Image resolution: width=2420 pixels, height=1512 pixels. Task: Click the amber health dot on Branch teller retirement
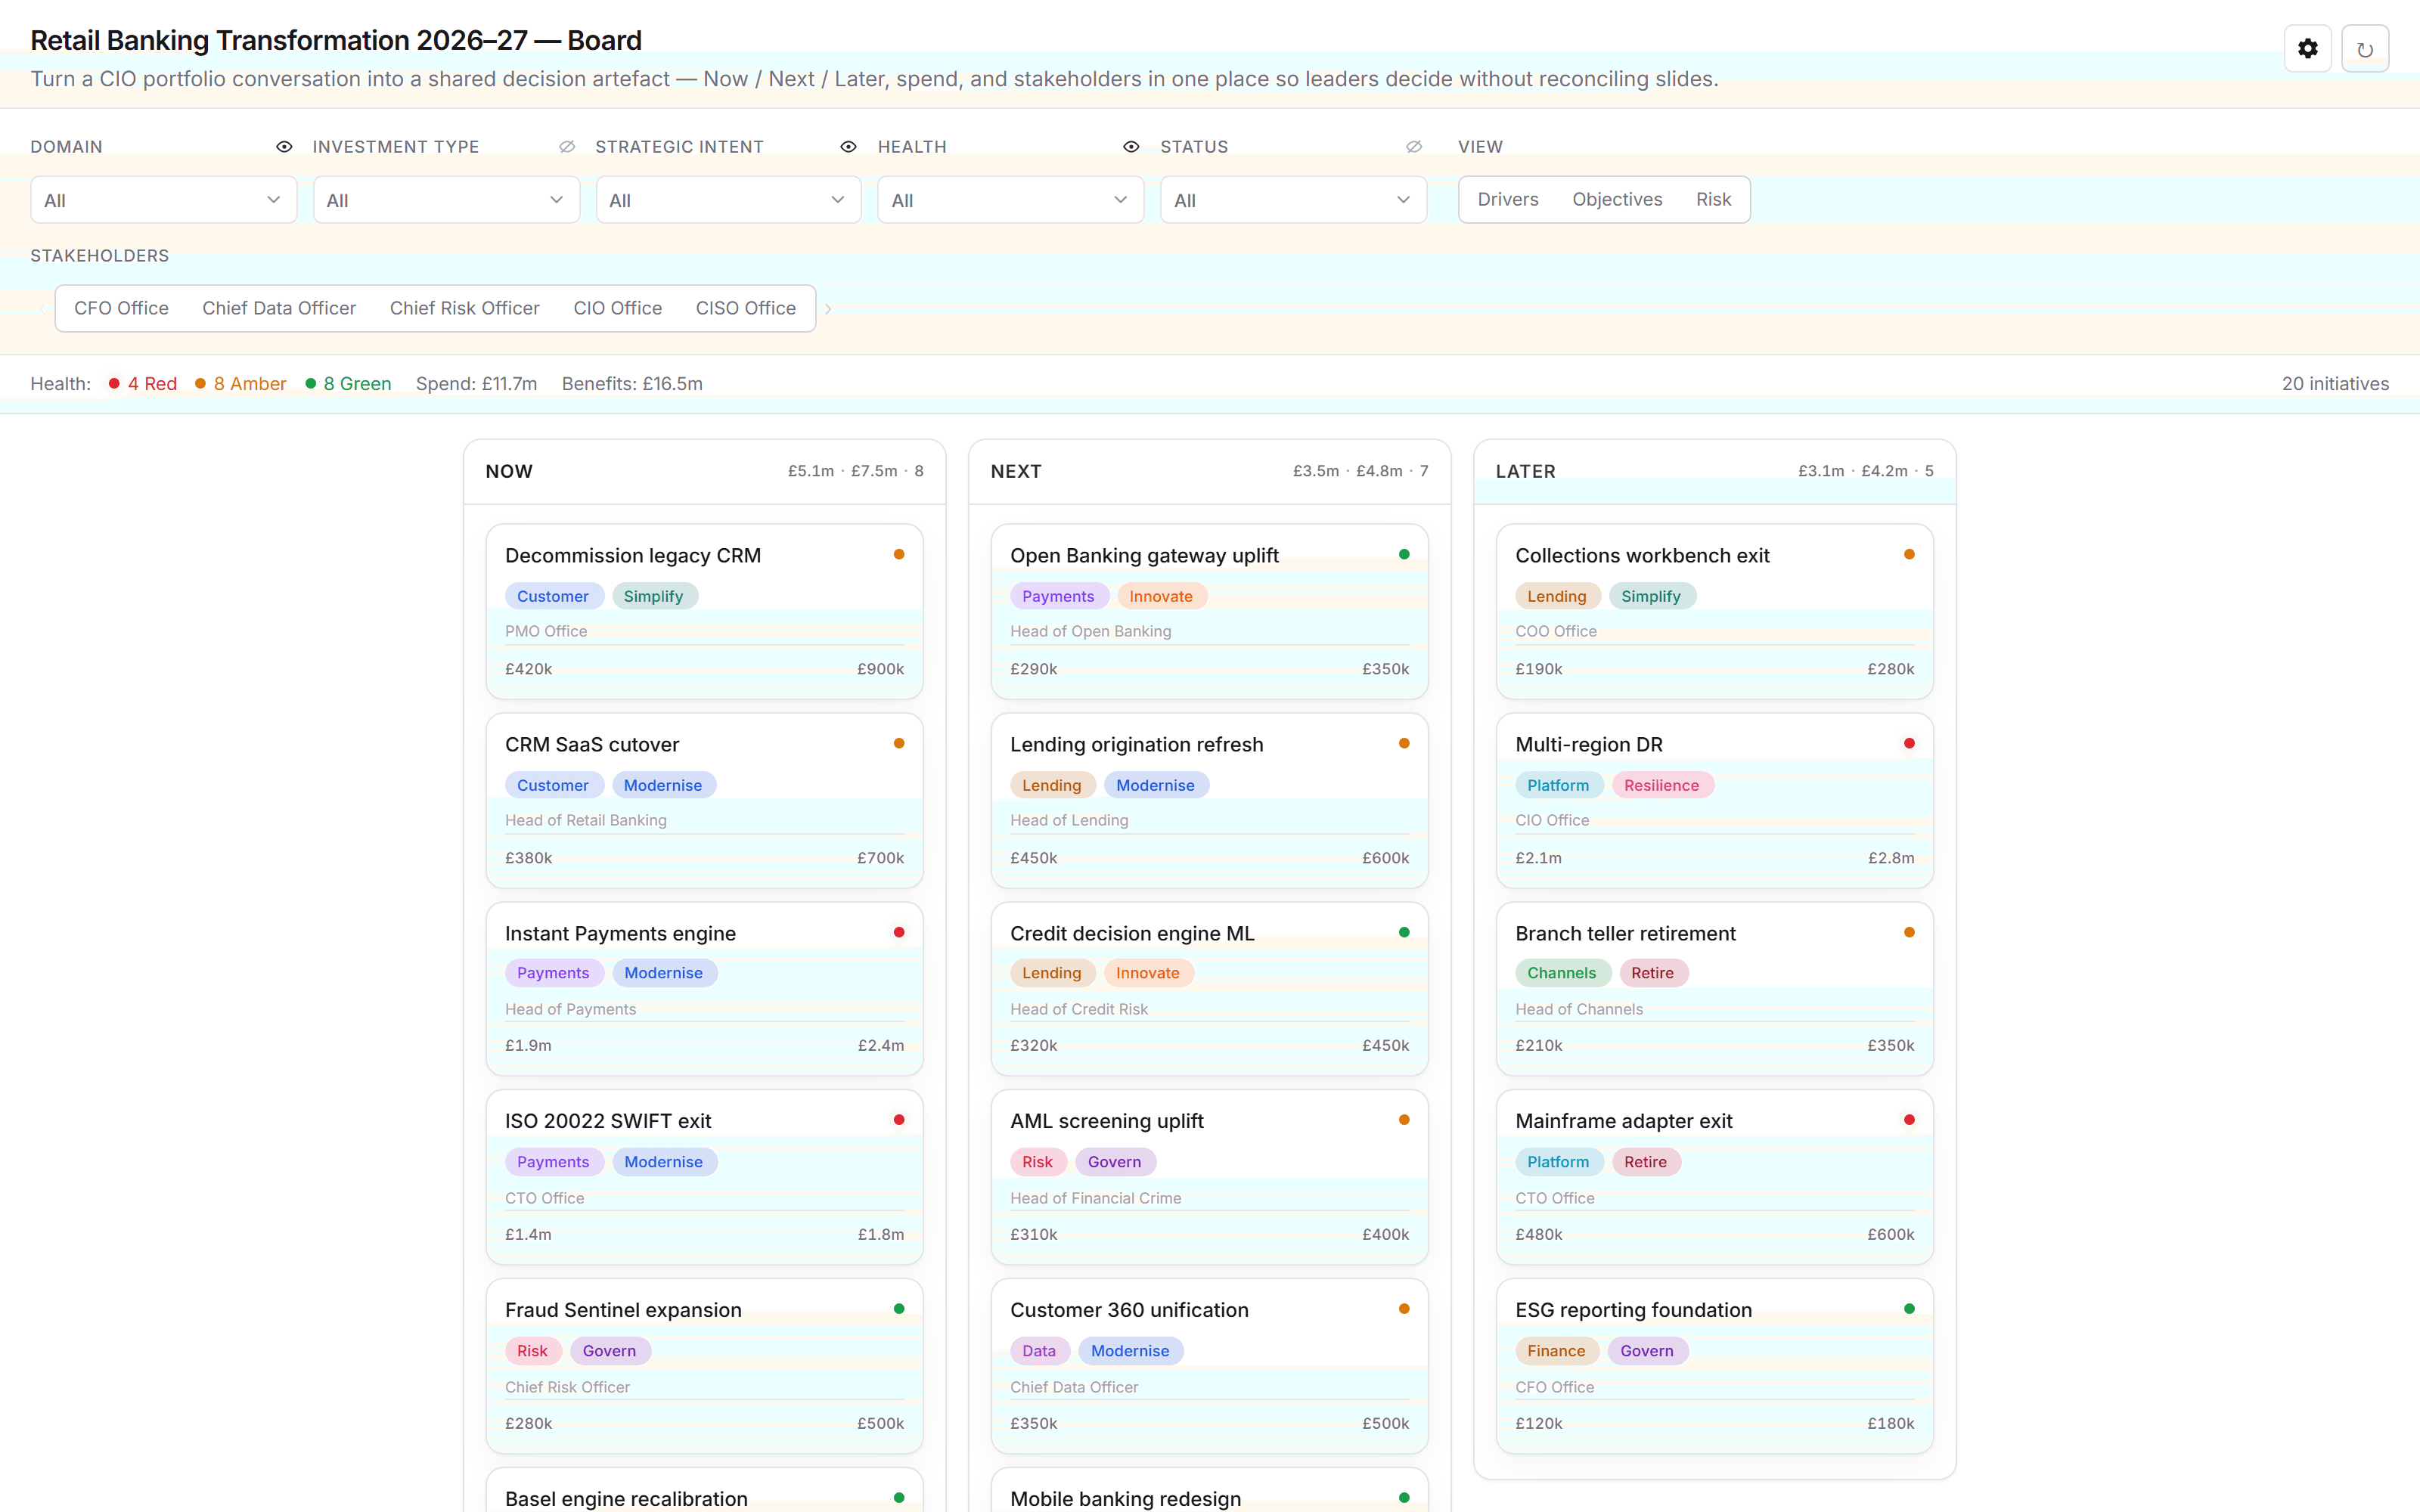[1909, 932]
